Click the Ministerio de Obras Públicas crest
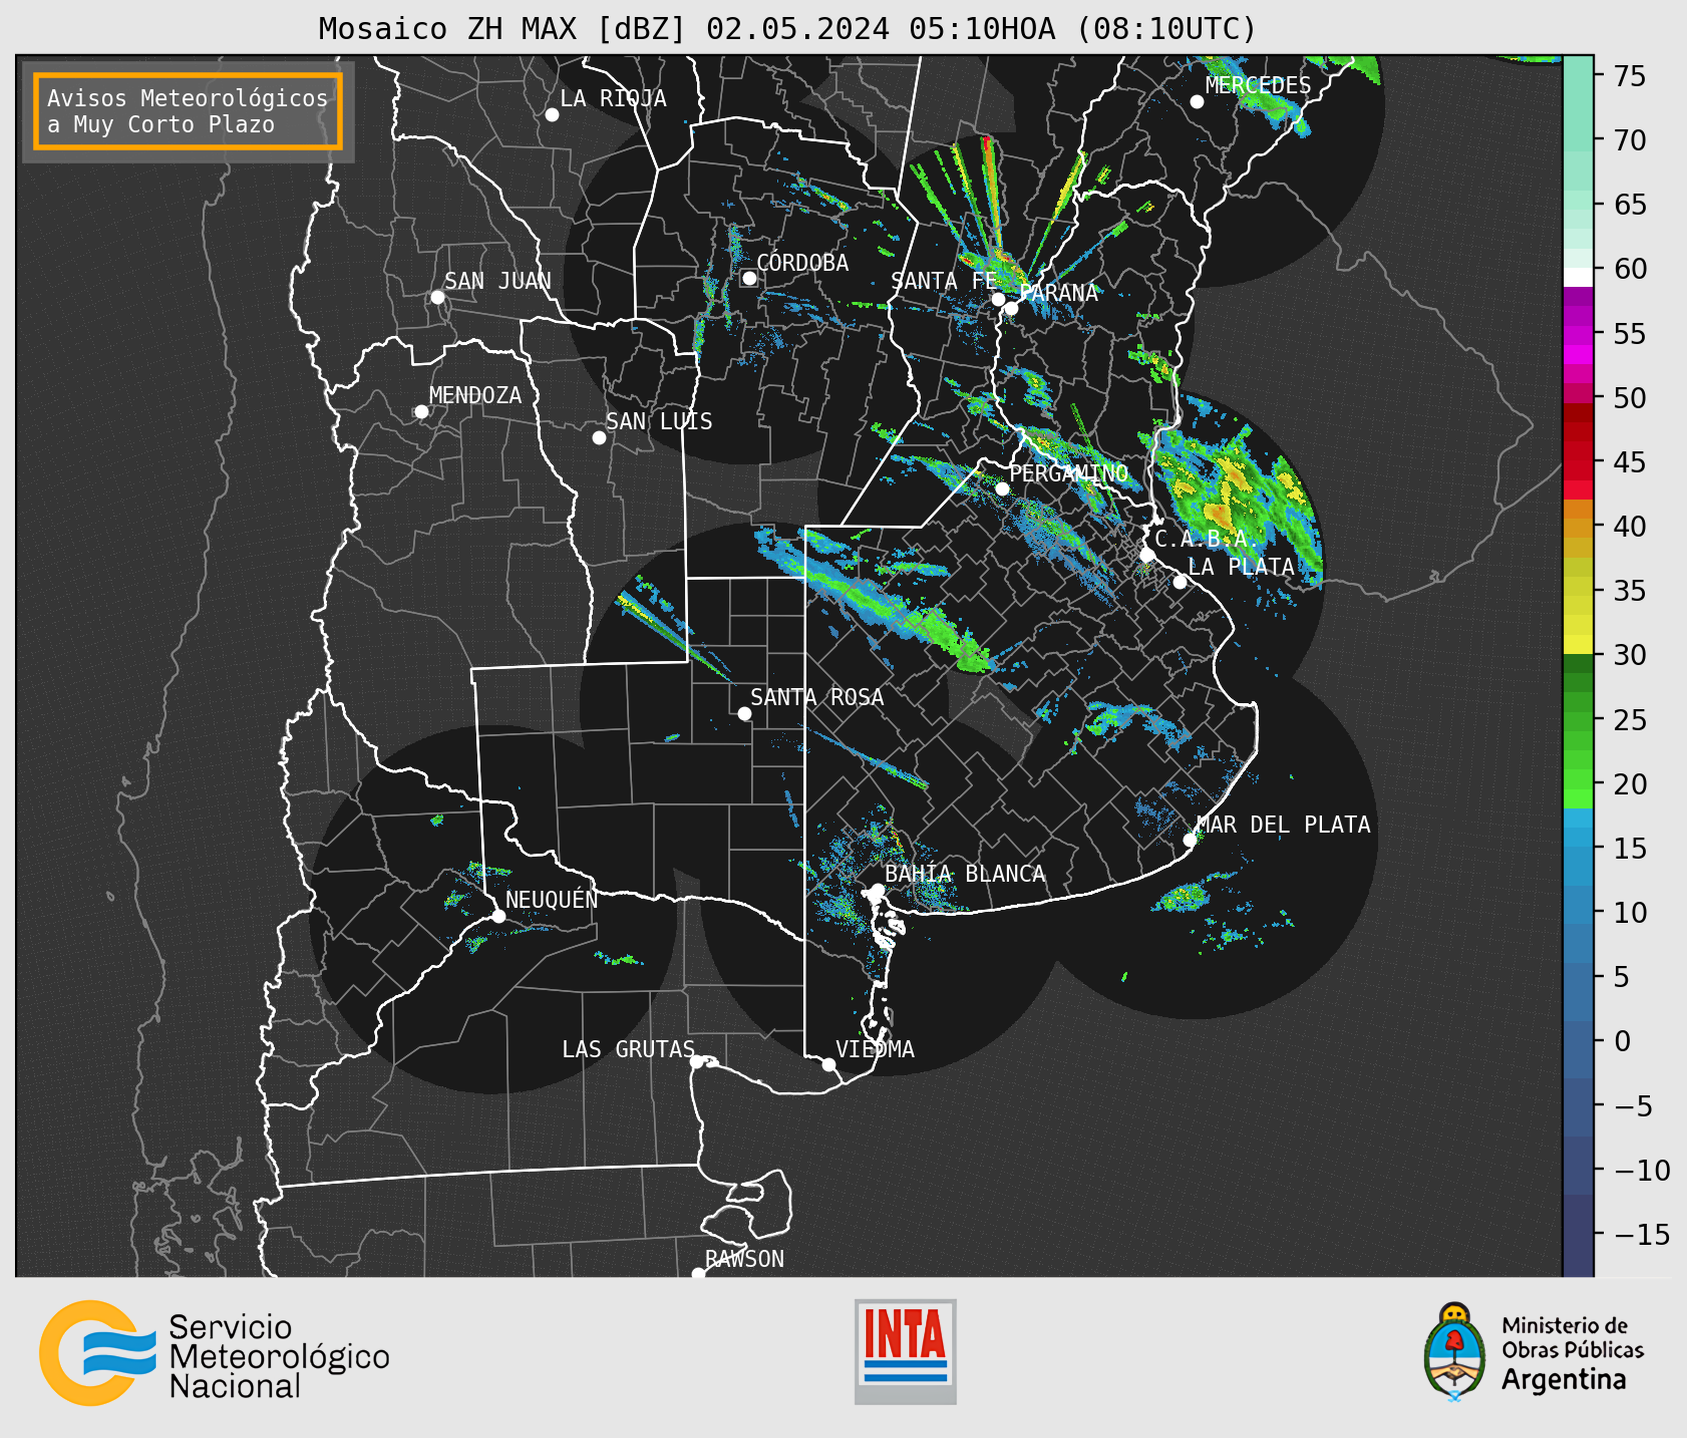This screenshot has width=1687, height=1438. pyautogui.click(x=1455, y=1352)
